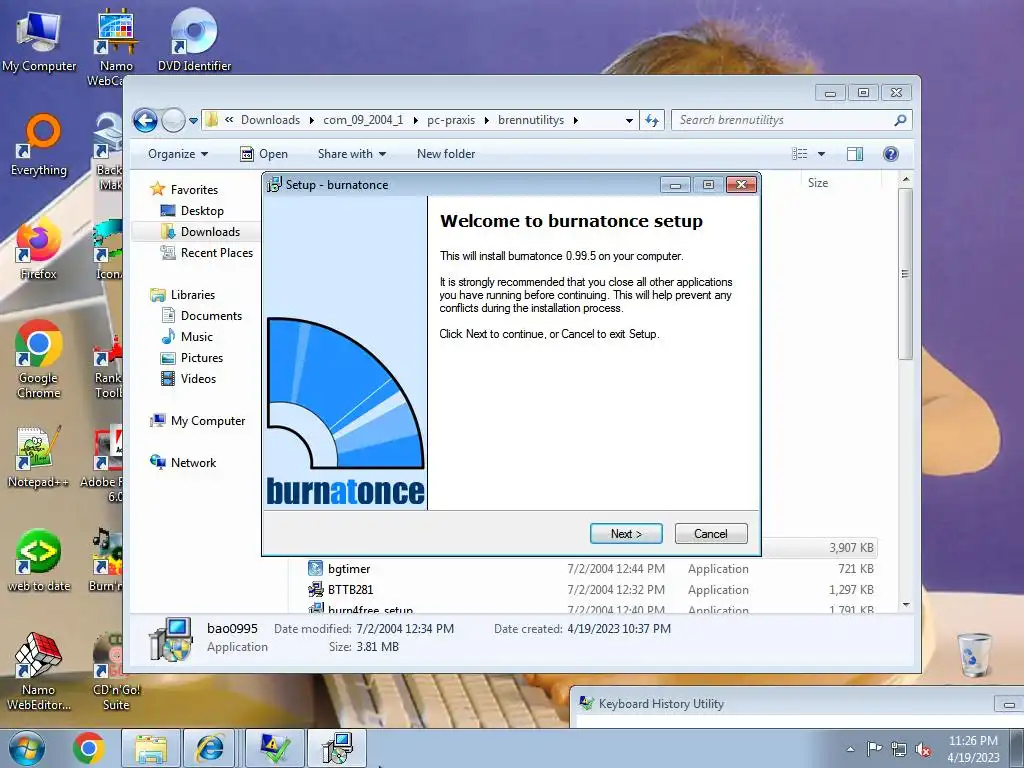Open the Share with menu
The height and width of the screenshot is (768, 1024).
[x=351, y=154]
